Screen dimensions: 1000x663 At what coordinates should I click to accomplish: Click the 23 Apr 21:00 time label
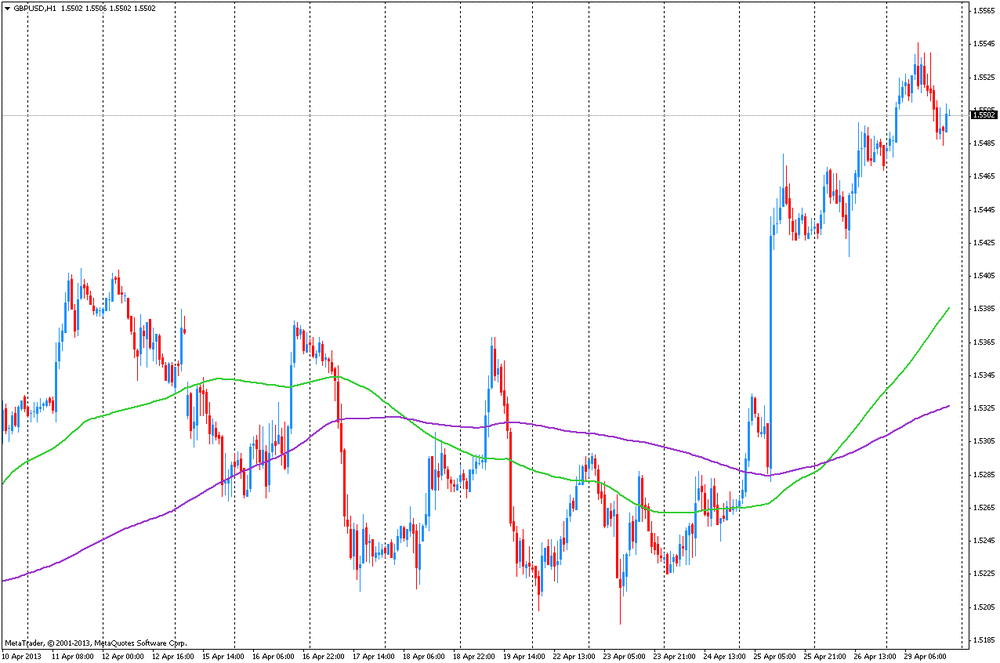coord(675,656)
